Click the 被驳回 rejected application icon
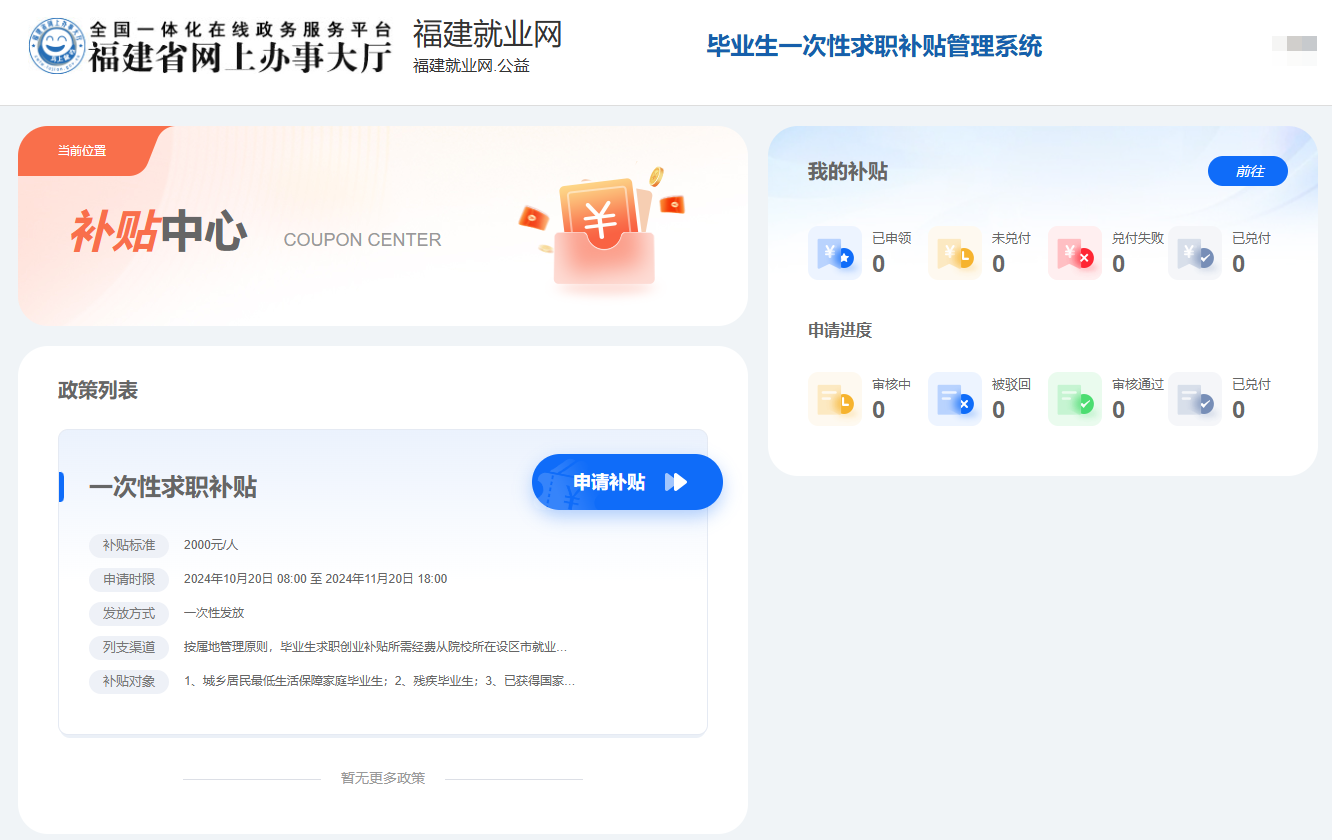 click(x=954, y=399)
